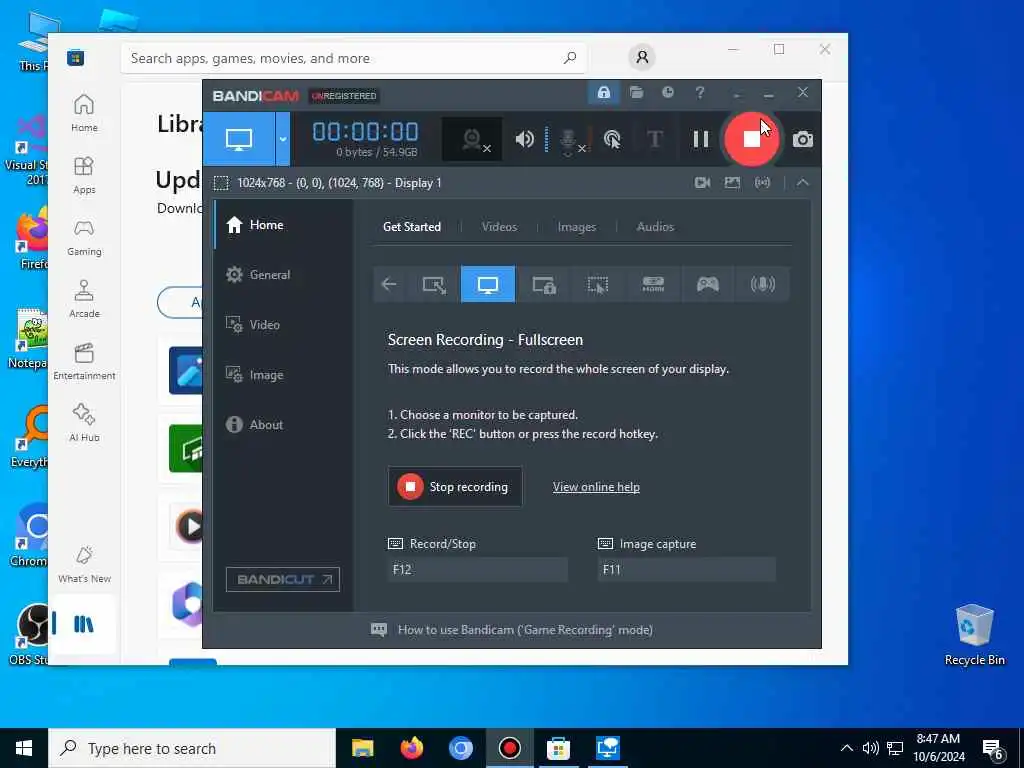Click the video camera icon in status row
This screenshot has width=1024, height=768.
[x=703, y=183]
